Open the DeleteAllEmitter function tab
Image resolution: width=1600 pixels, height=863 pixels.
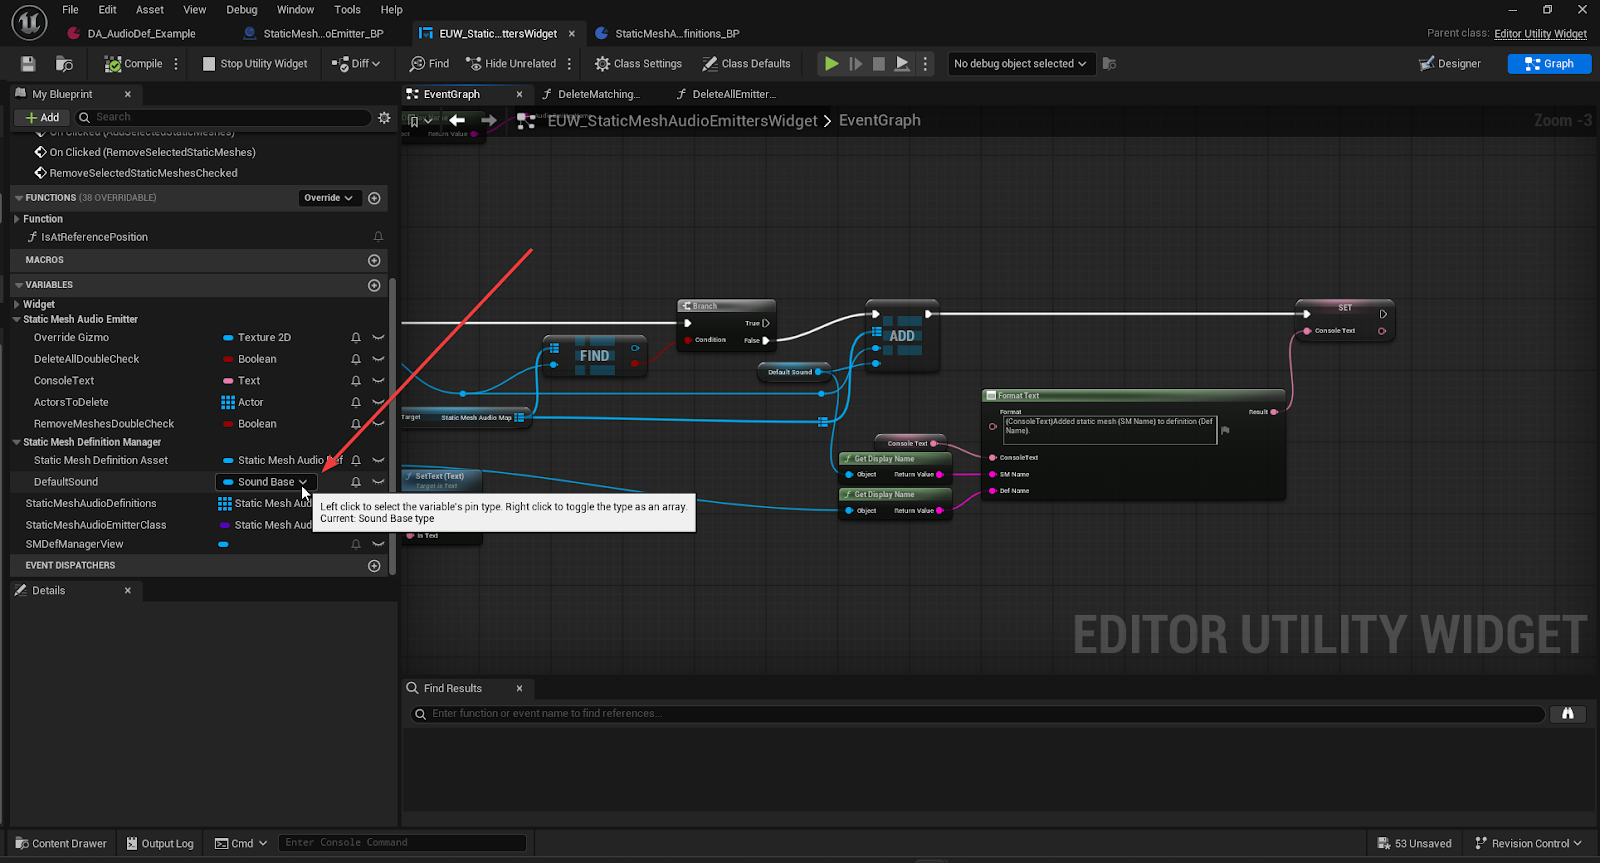pyautogui.click(x=733, y=94)
